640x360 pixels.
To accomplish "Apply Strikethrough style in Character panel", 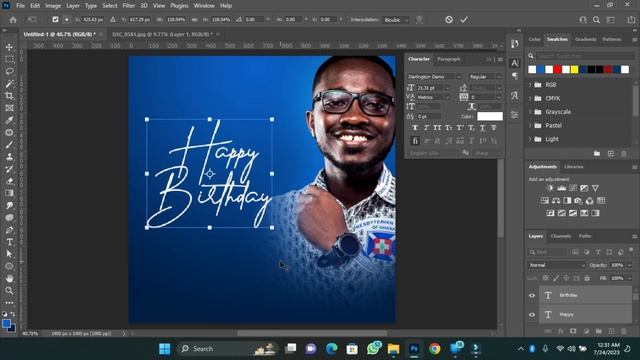I will 494,128.
